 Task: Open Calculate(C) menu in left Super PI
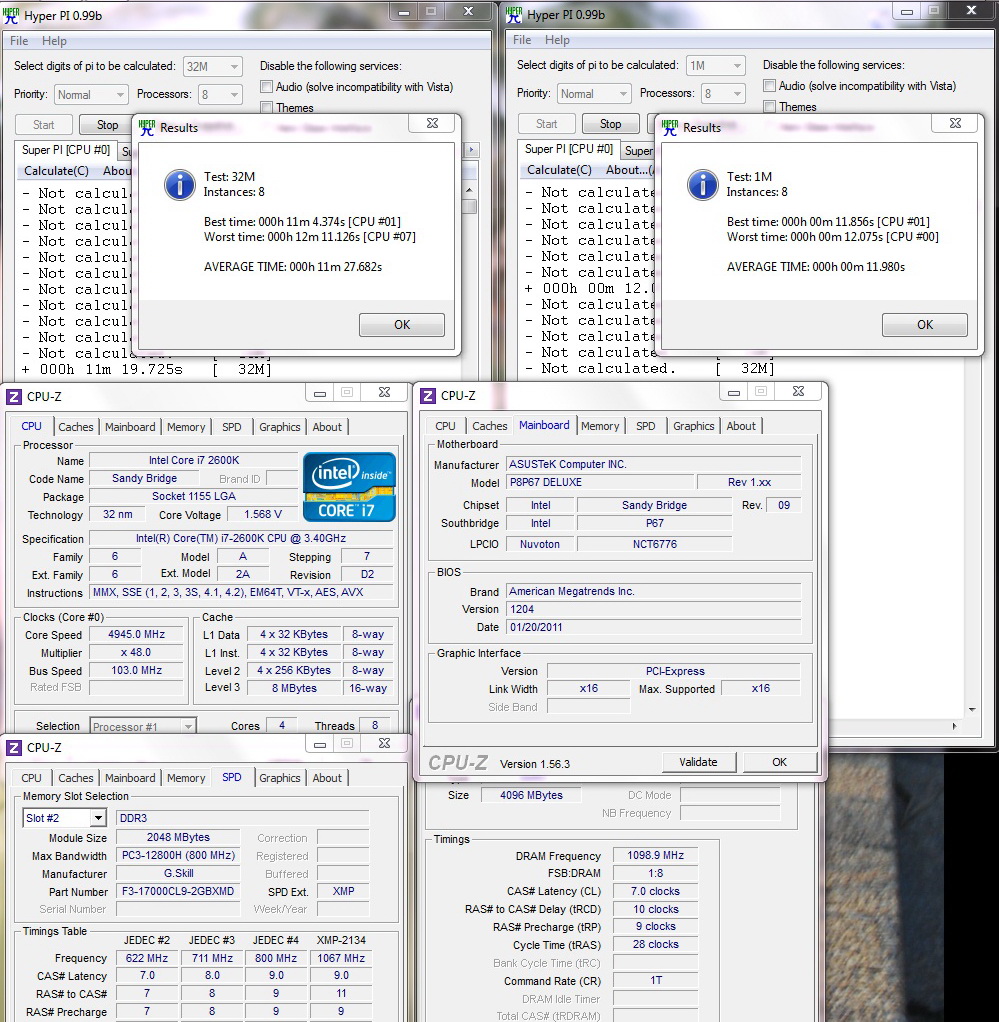click(x=56, y=171)
